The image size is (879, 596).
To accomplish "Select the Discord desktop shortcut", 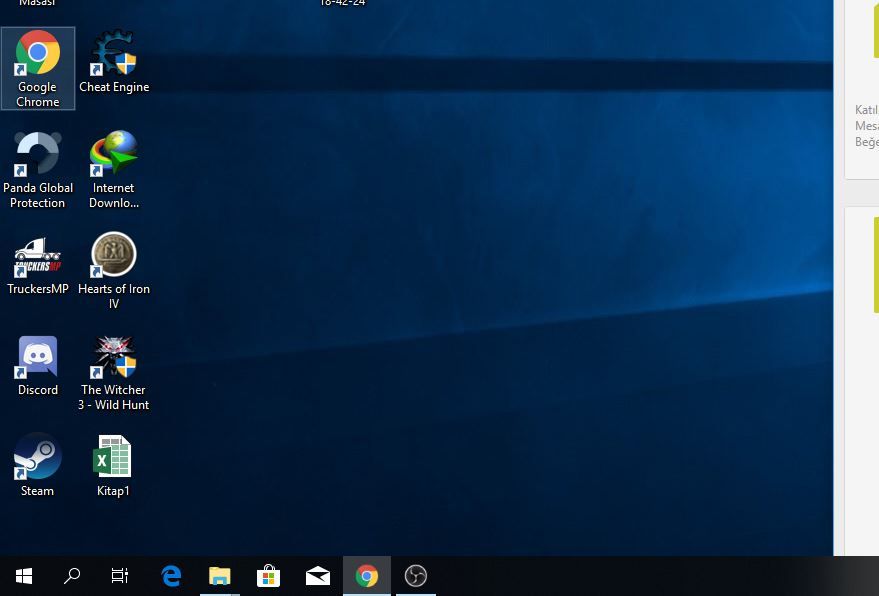I will 38,366.
